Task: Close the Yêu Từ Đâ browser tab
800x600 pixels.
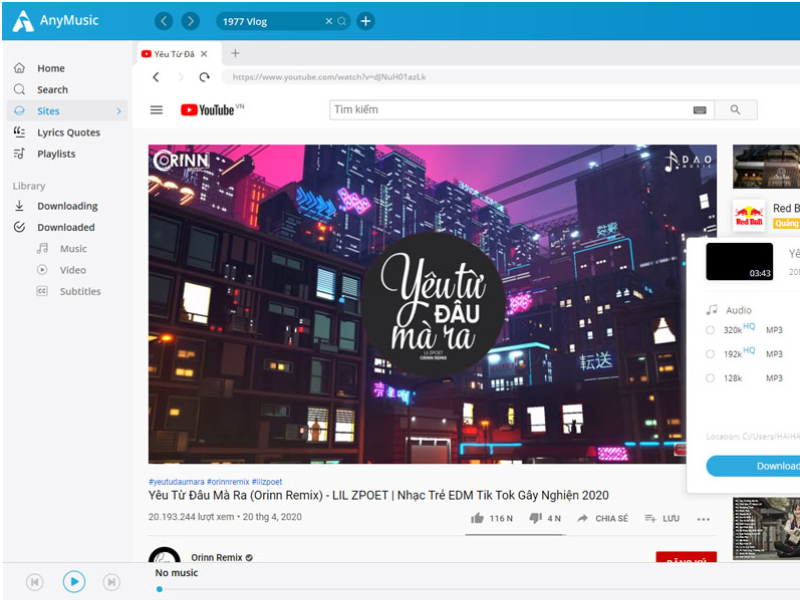Action: click(204, 54)
